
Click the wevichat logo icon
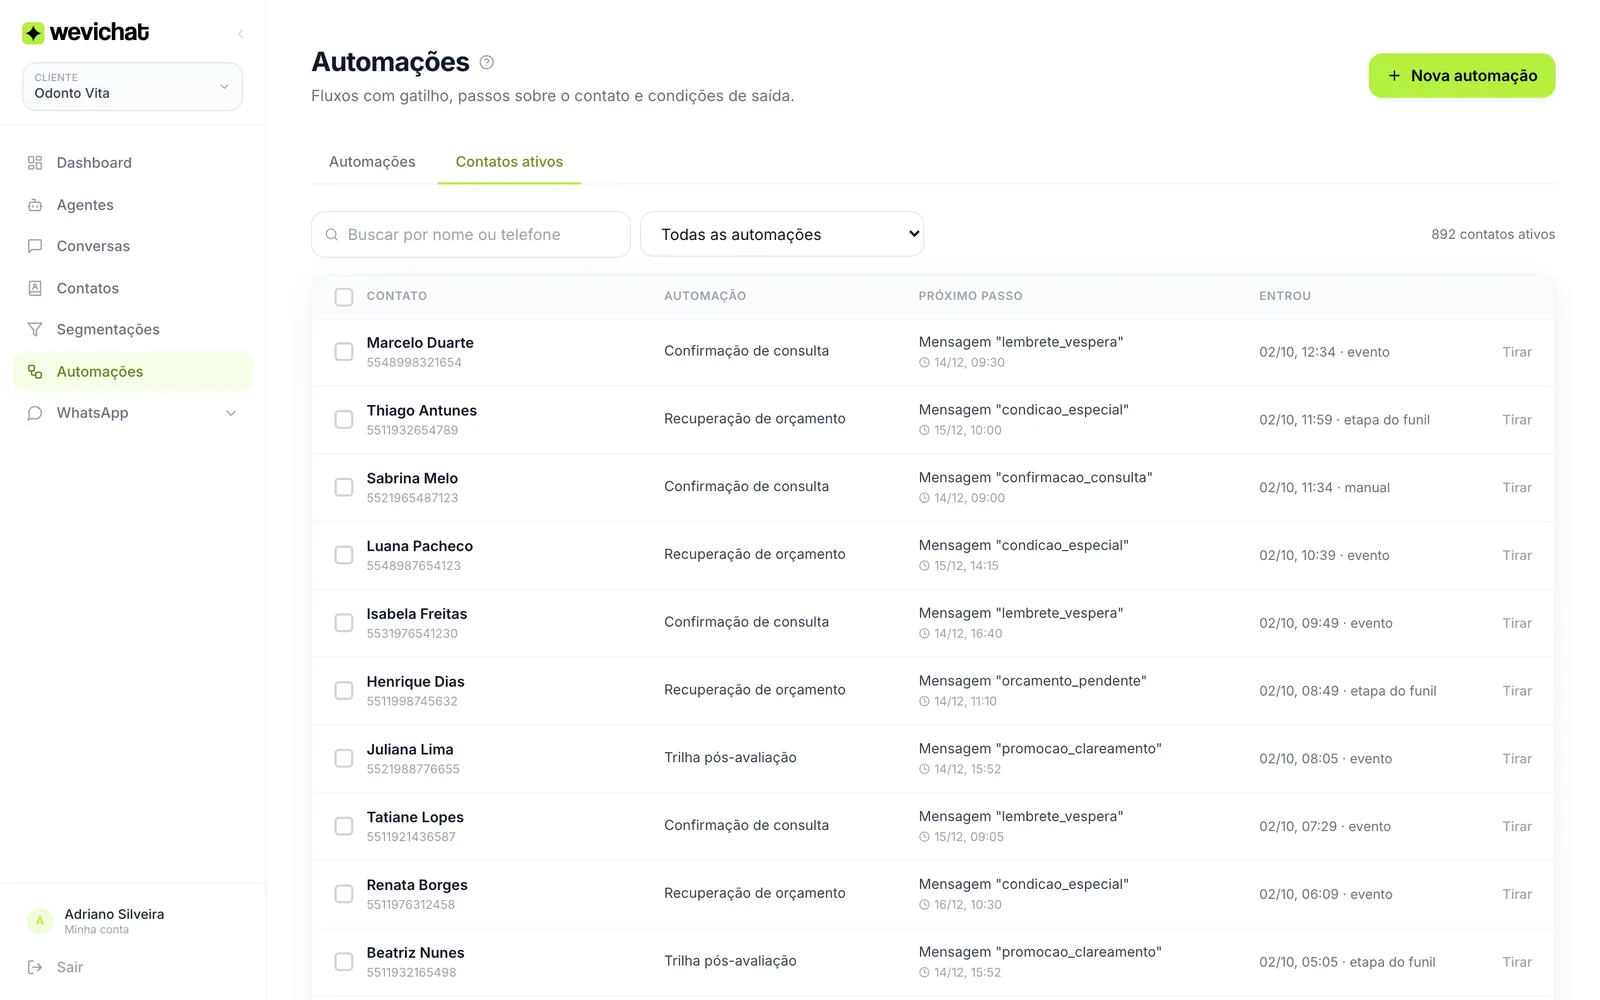click(33, 33)
